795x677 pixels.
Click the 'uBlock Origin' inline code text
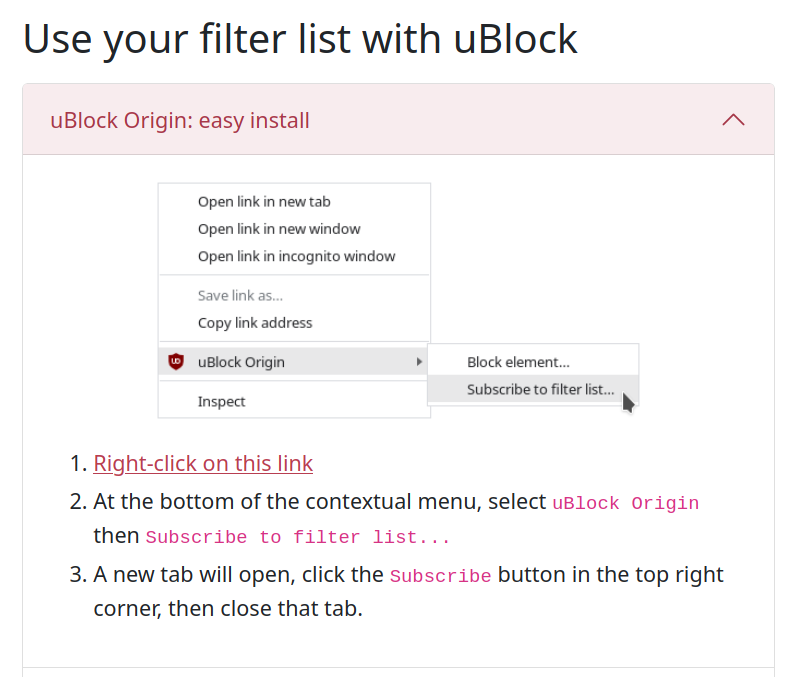(x=625, y=503)
